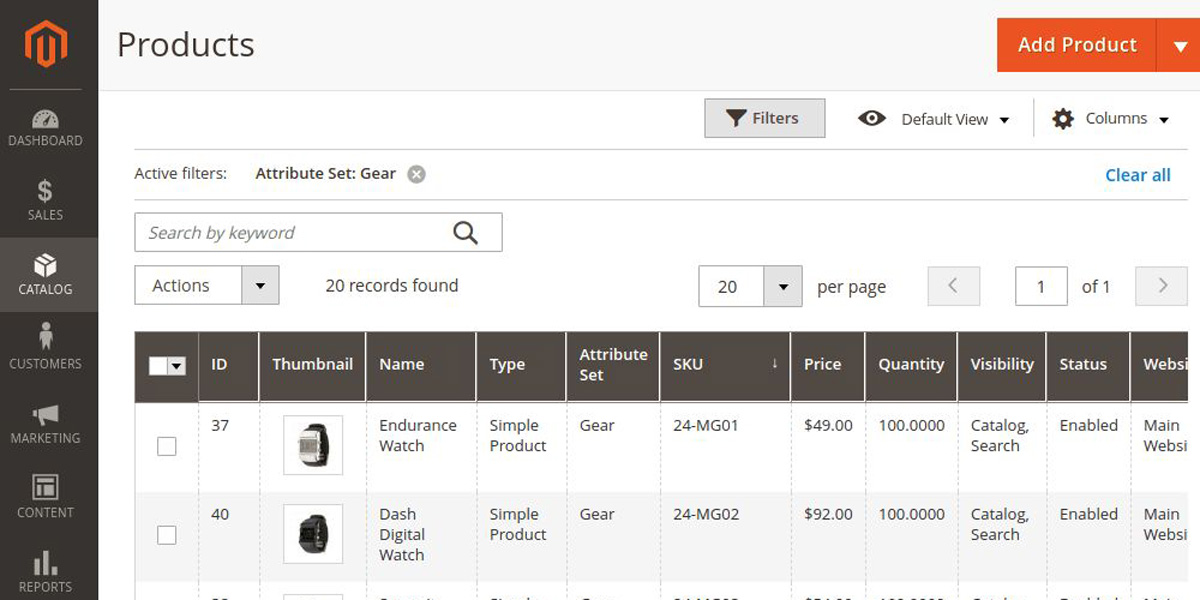Sort by the Name column header
1200x600 pixels.
point(420,365)
